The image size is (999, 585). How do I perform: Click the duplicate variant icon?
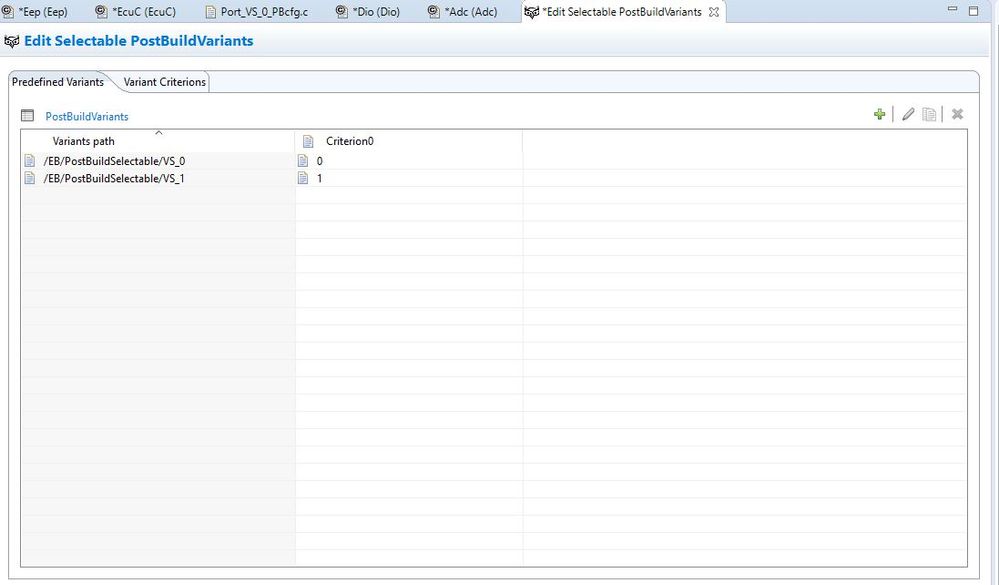(x=930, y=115)
